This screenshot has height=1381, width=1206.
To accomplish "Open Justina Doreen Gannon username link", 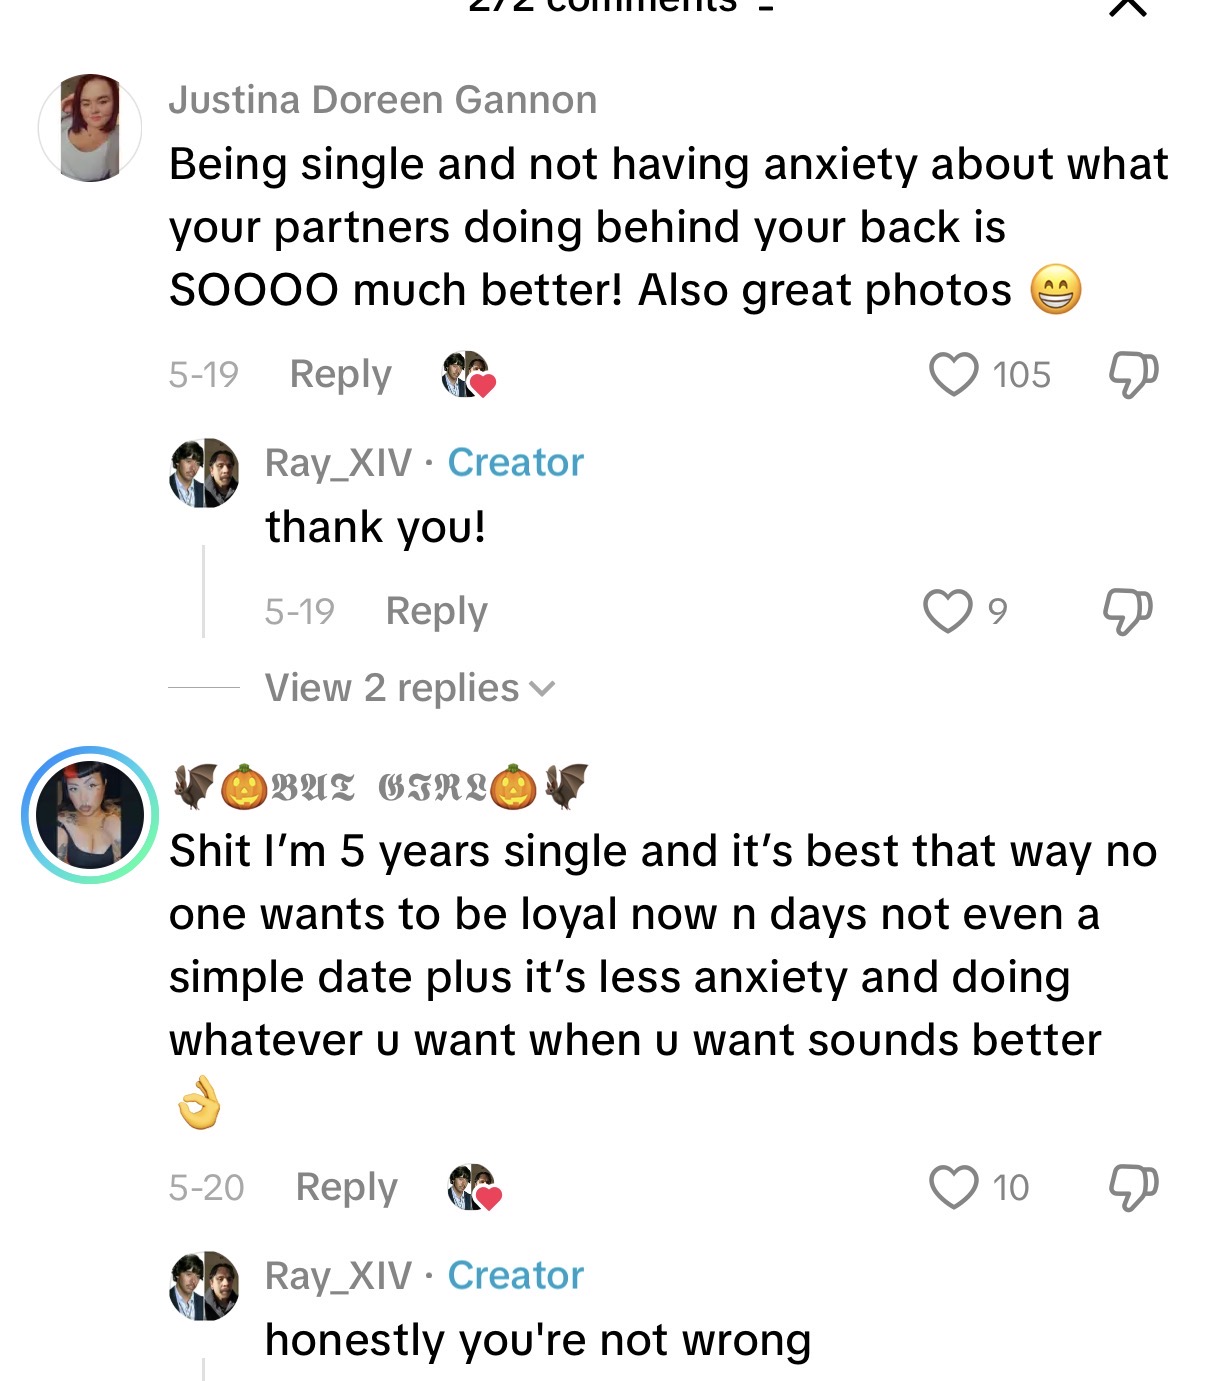I will click(x=382, y=100).
